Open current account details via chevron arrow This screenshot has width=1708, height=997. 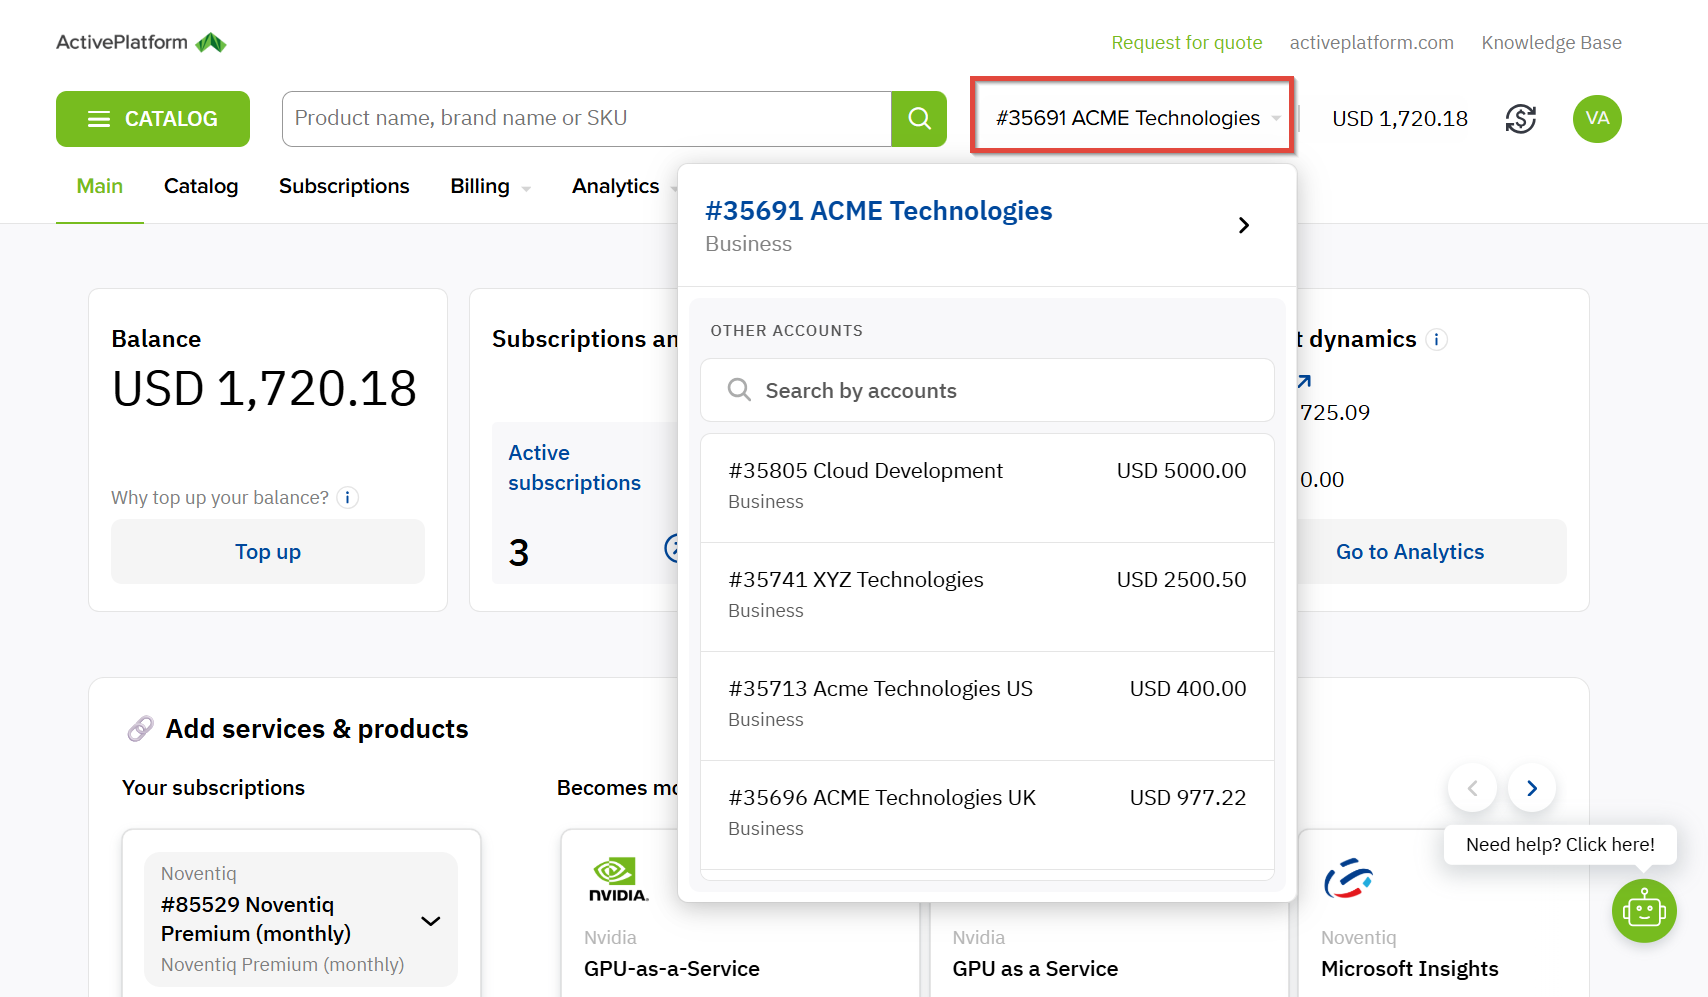(1243, 226)
